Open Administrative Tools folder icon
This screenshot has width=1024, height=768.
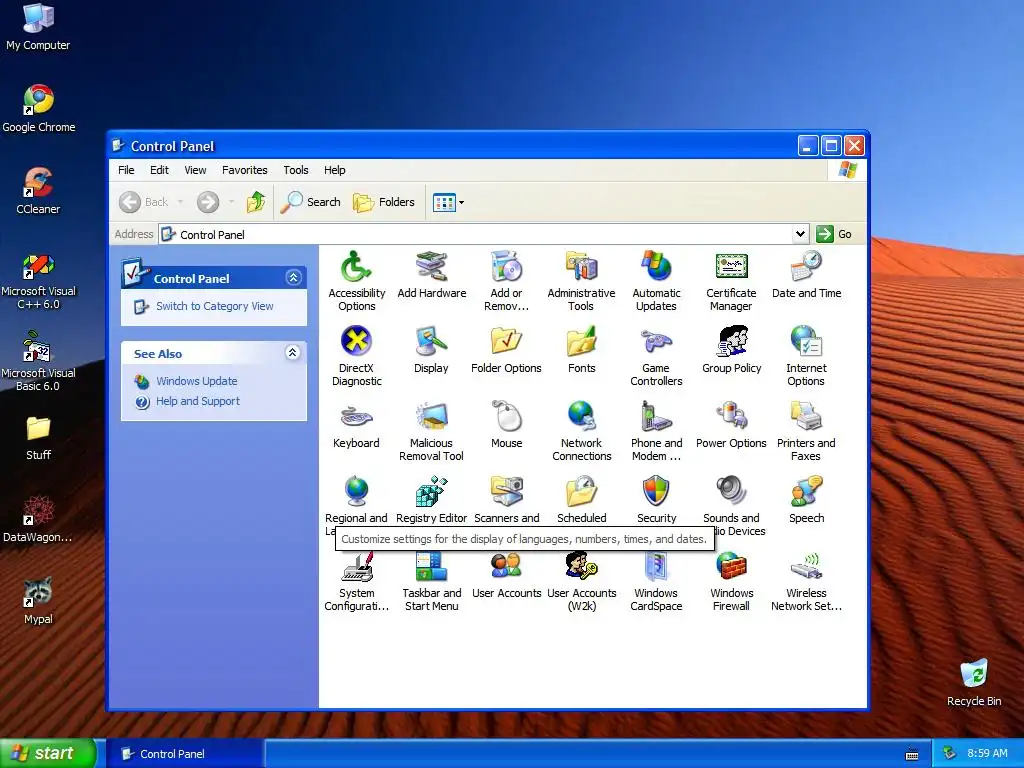(x=581, y=267)
